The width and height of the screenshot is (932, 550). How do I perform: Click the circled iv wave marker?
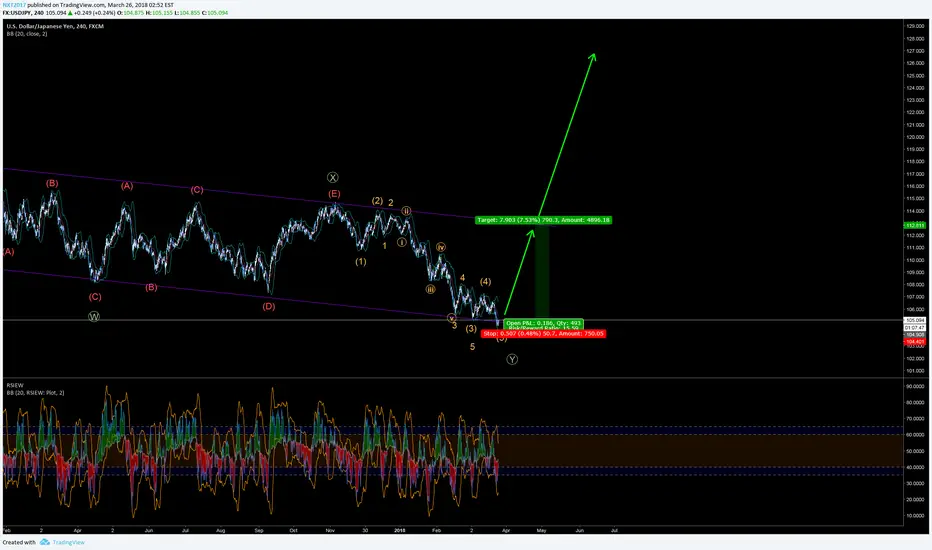[440, 247]
